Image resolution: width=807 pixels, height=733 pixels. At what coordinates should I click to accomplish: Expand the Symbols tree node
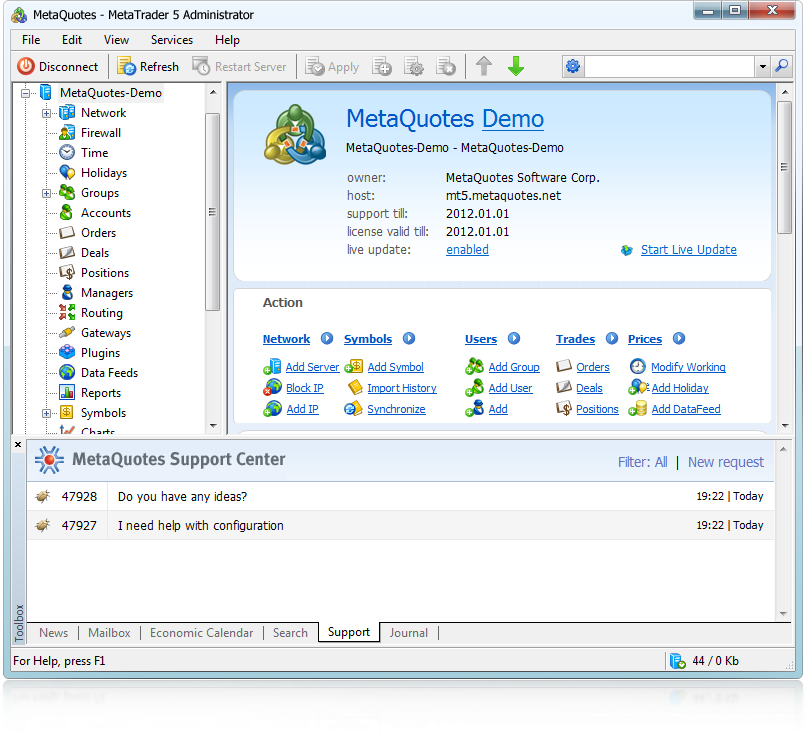[x=46, y=413]
